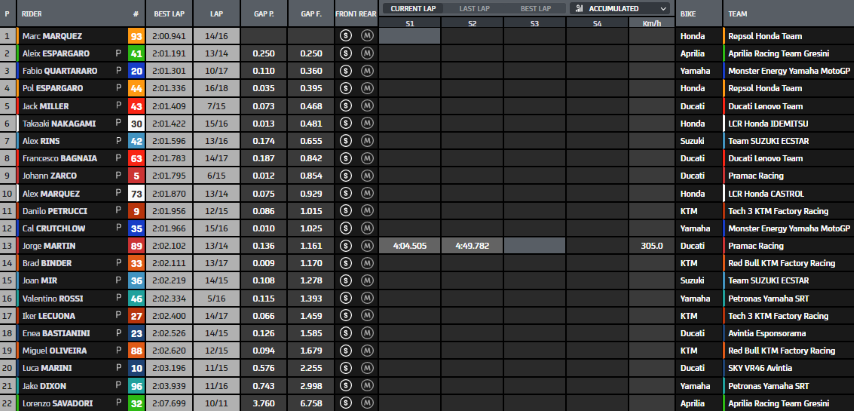The image size is (854, 411).
Task: Click front tyre icon for Lorenzo Savadori
Action: (345, 403)
